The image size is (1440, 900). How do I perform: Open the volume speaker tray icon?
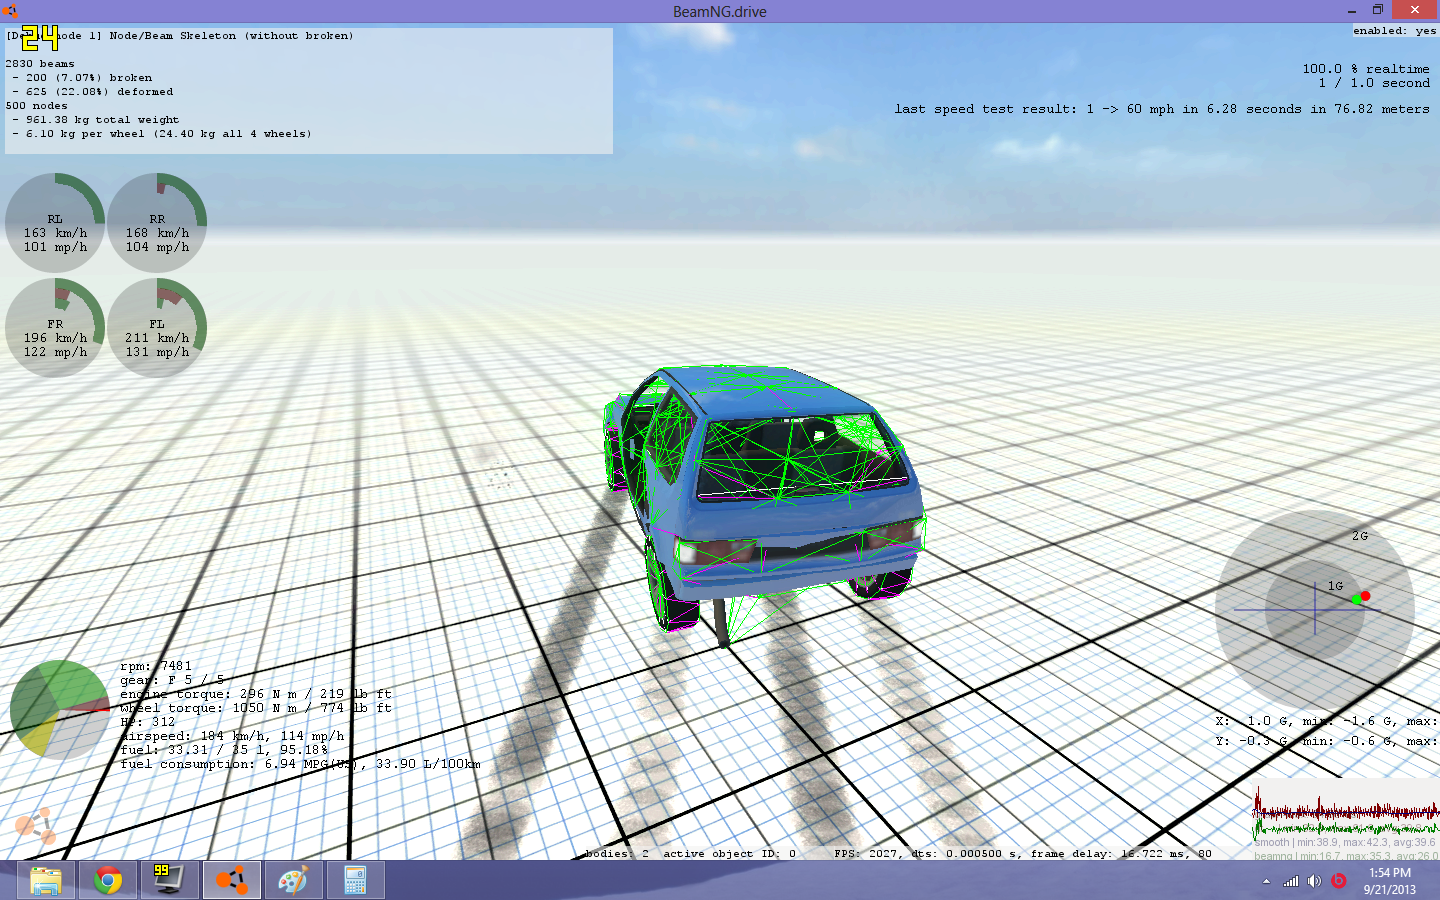[1314, 881]
